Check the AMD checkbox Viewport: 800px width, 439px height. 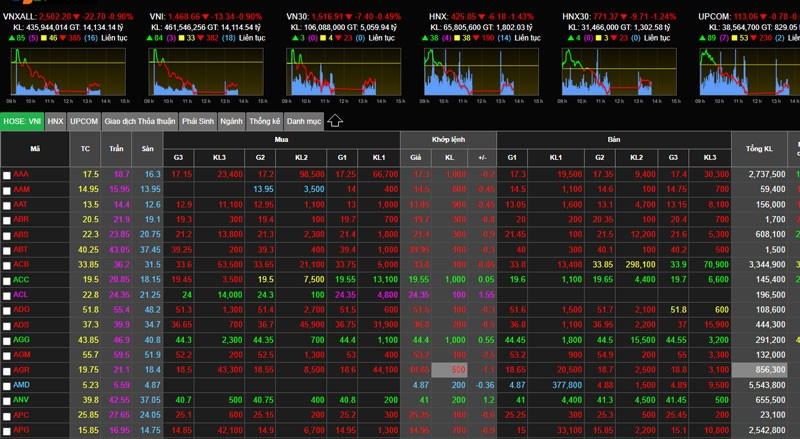click(x=7, y=386)
